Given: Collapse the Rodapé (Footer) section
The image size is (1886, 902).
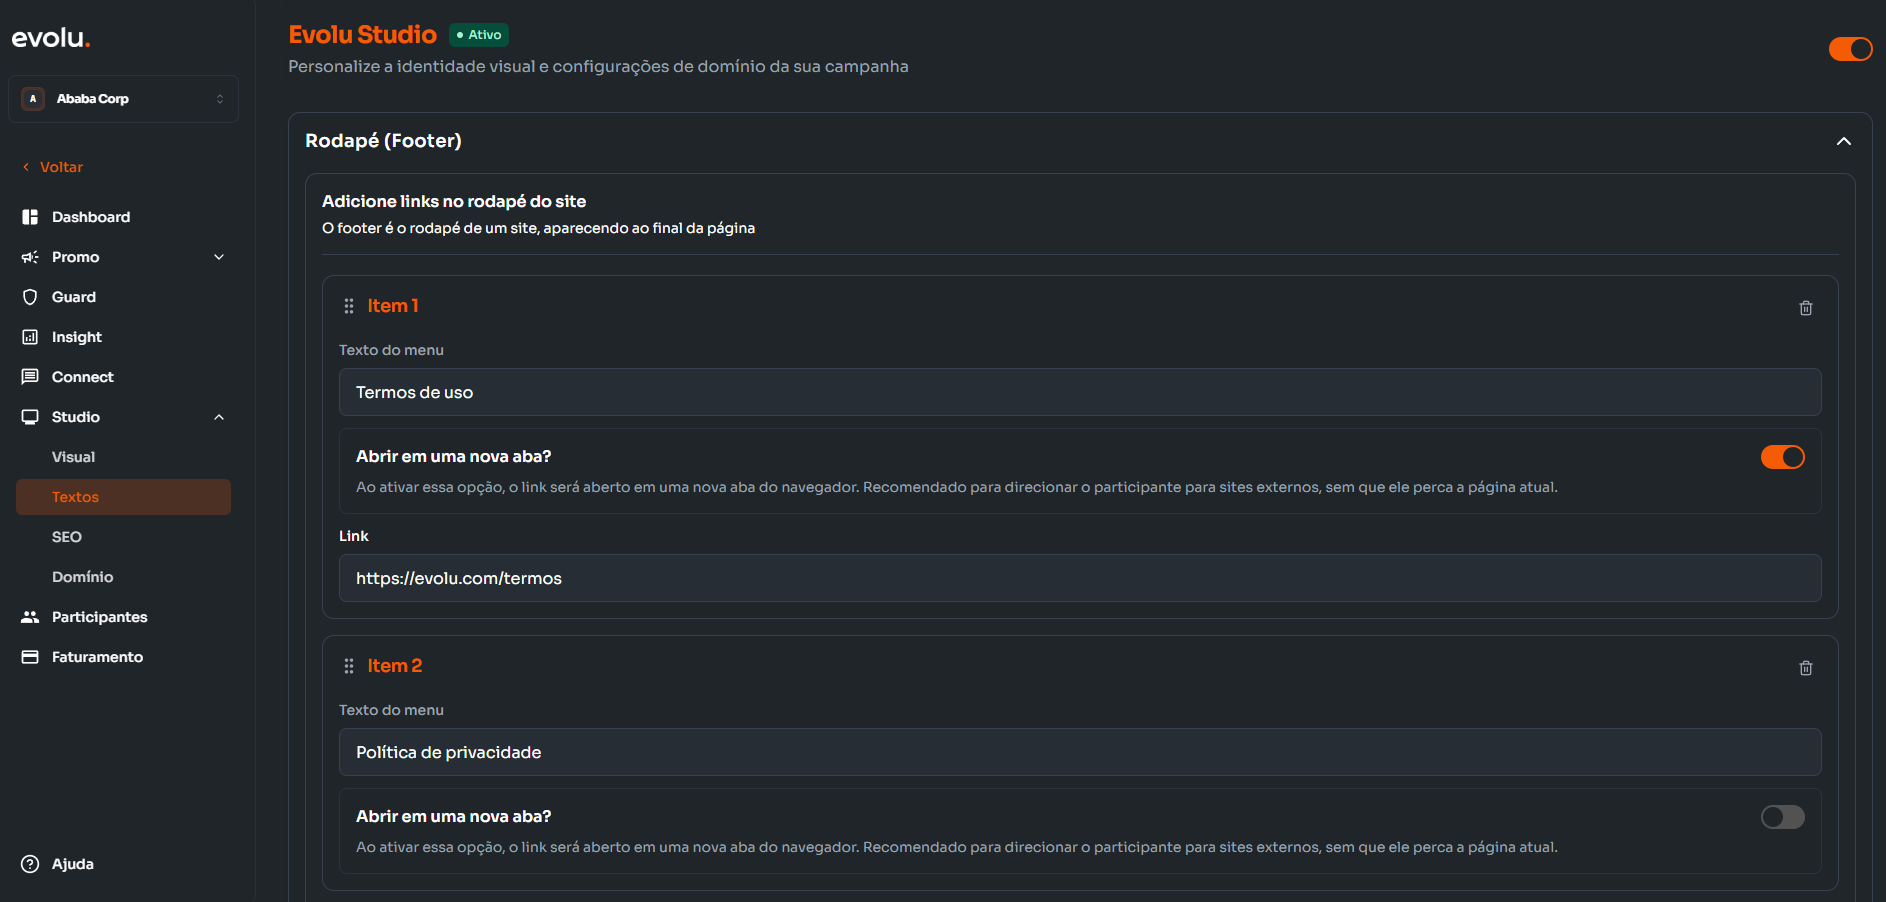Looking at the screenshot, I should [1843, 142].
